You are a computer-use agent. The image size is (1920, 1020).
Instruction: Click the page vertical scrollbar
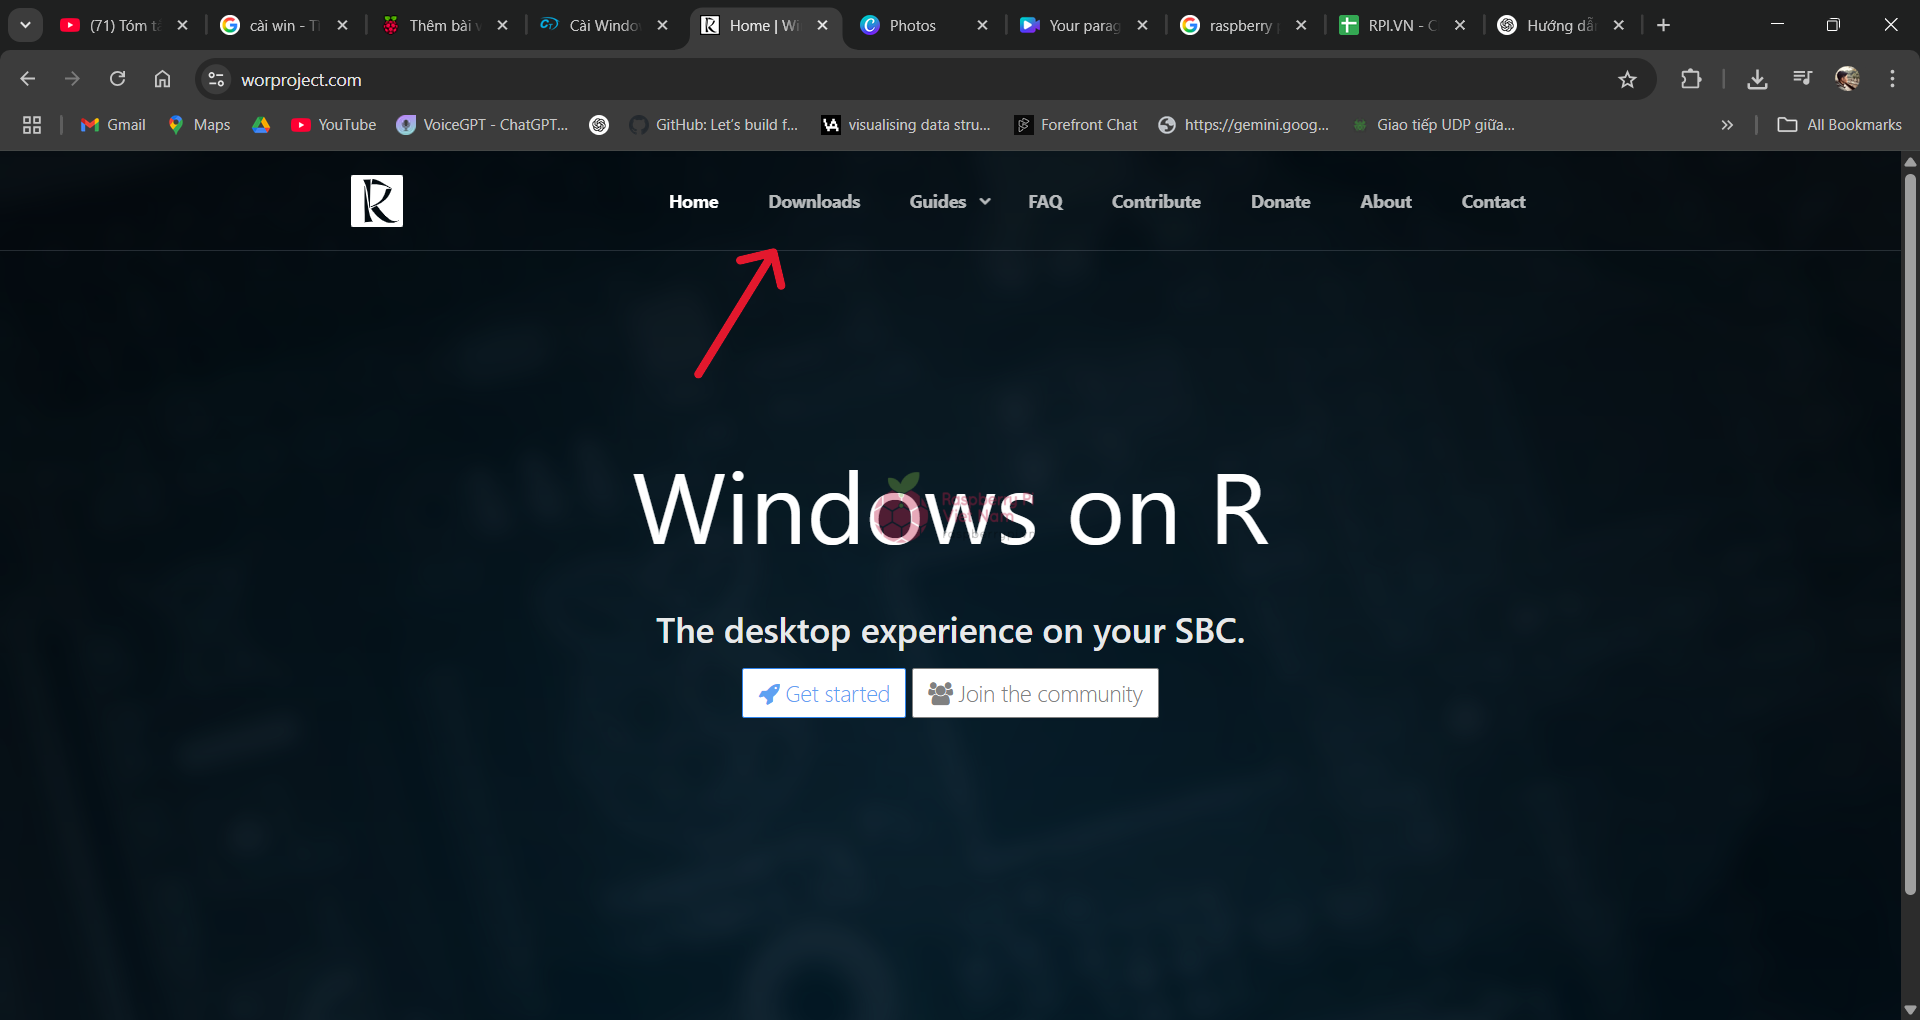tap(1910, 530)
